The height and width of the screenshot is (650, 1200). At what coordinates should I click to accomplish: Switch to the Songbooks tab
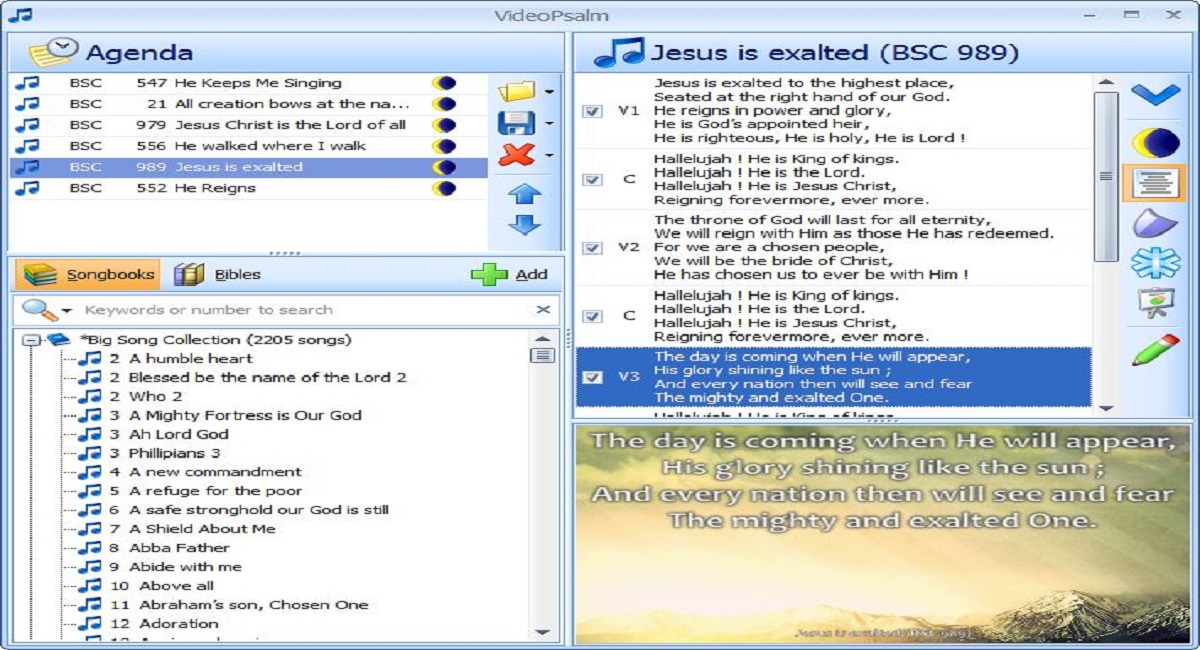click(x=87, y=274)
